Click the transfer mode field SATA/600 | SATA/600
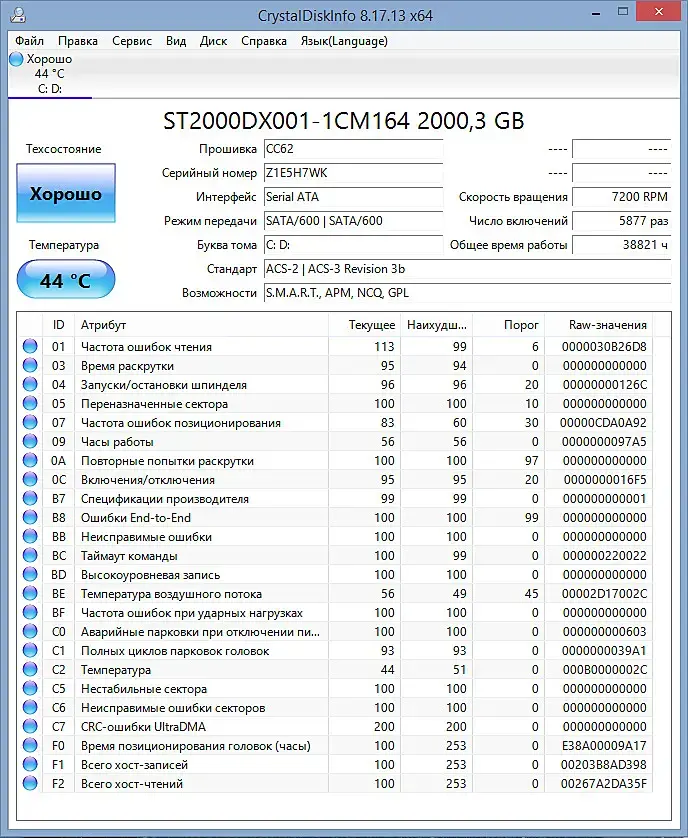The image size is (688, 838). coord(353,221)
